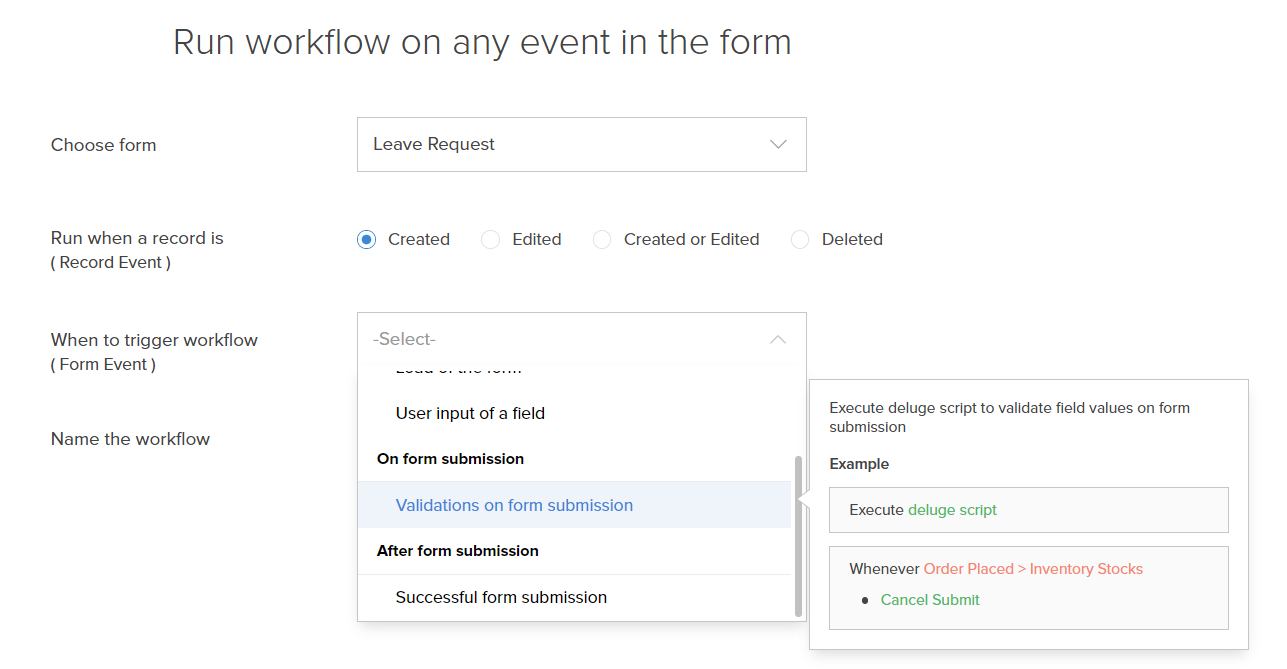Choose the Created or Edited radio button
This screenshot has width=1287, height=669.
point(602,240)
